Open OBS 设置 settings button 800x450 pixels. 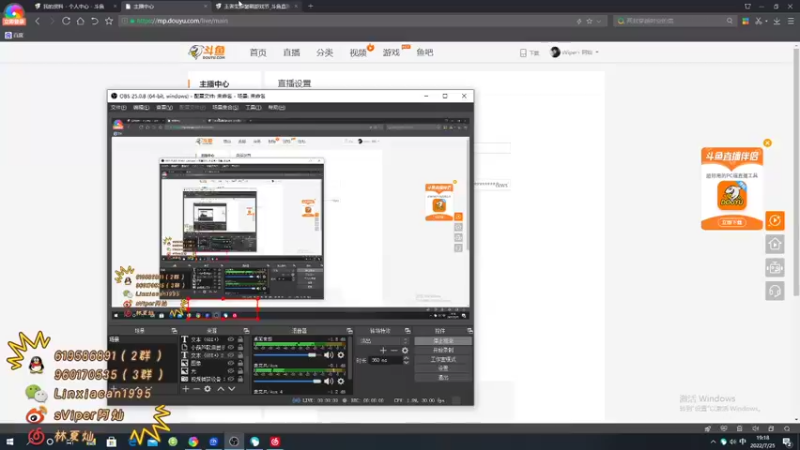pyautogui.click(x=443, y=368)
